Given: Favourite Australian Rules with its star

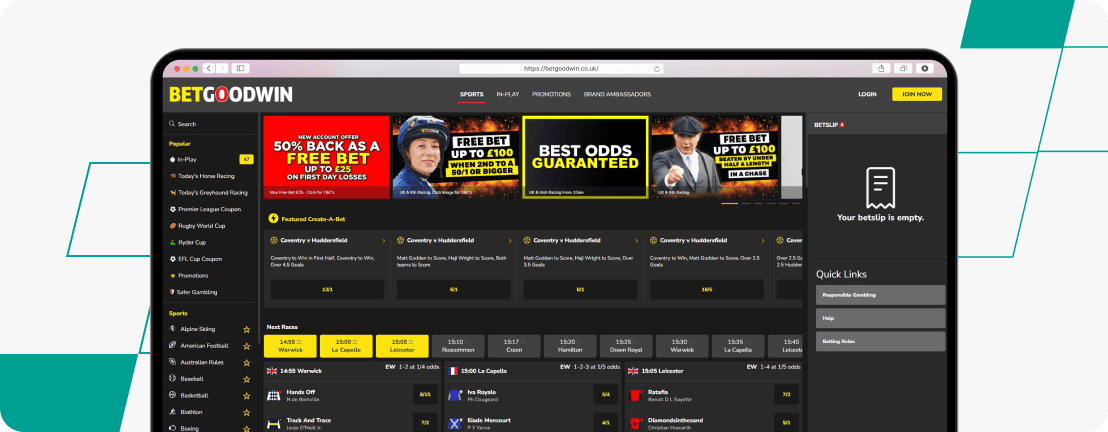Looking at the screenshot, I should (247, 363).
